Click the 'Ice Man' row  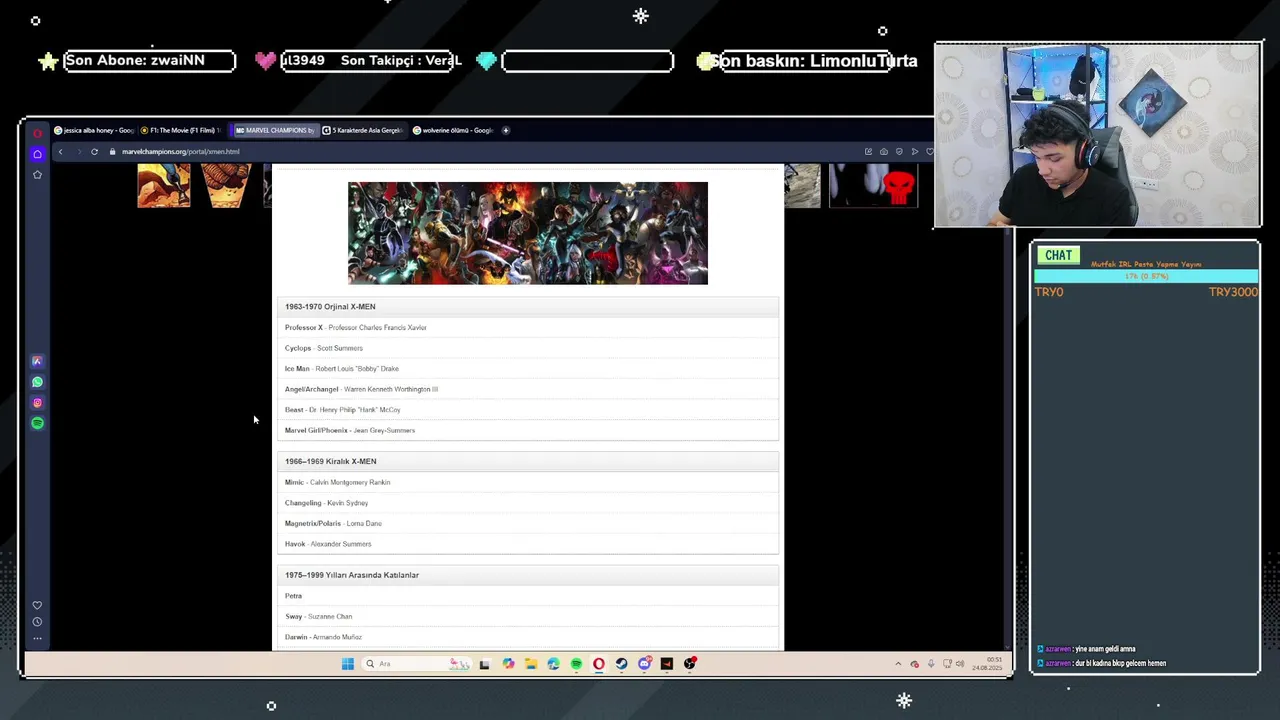(x=528, y=369)
